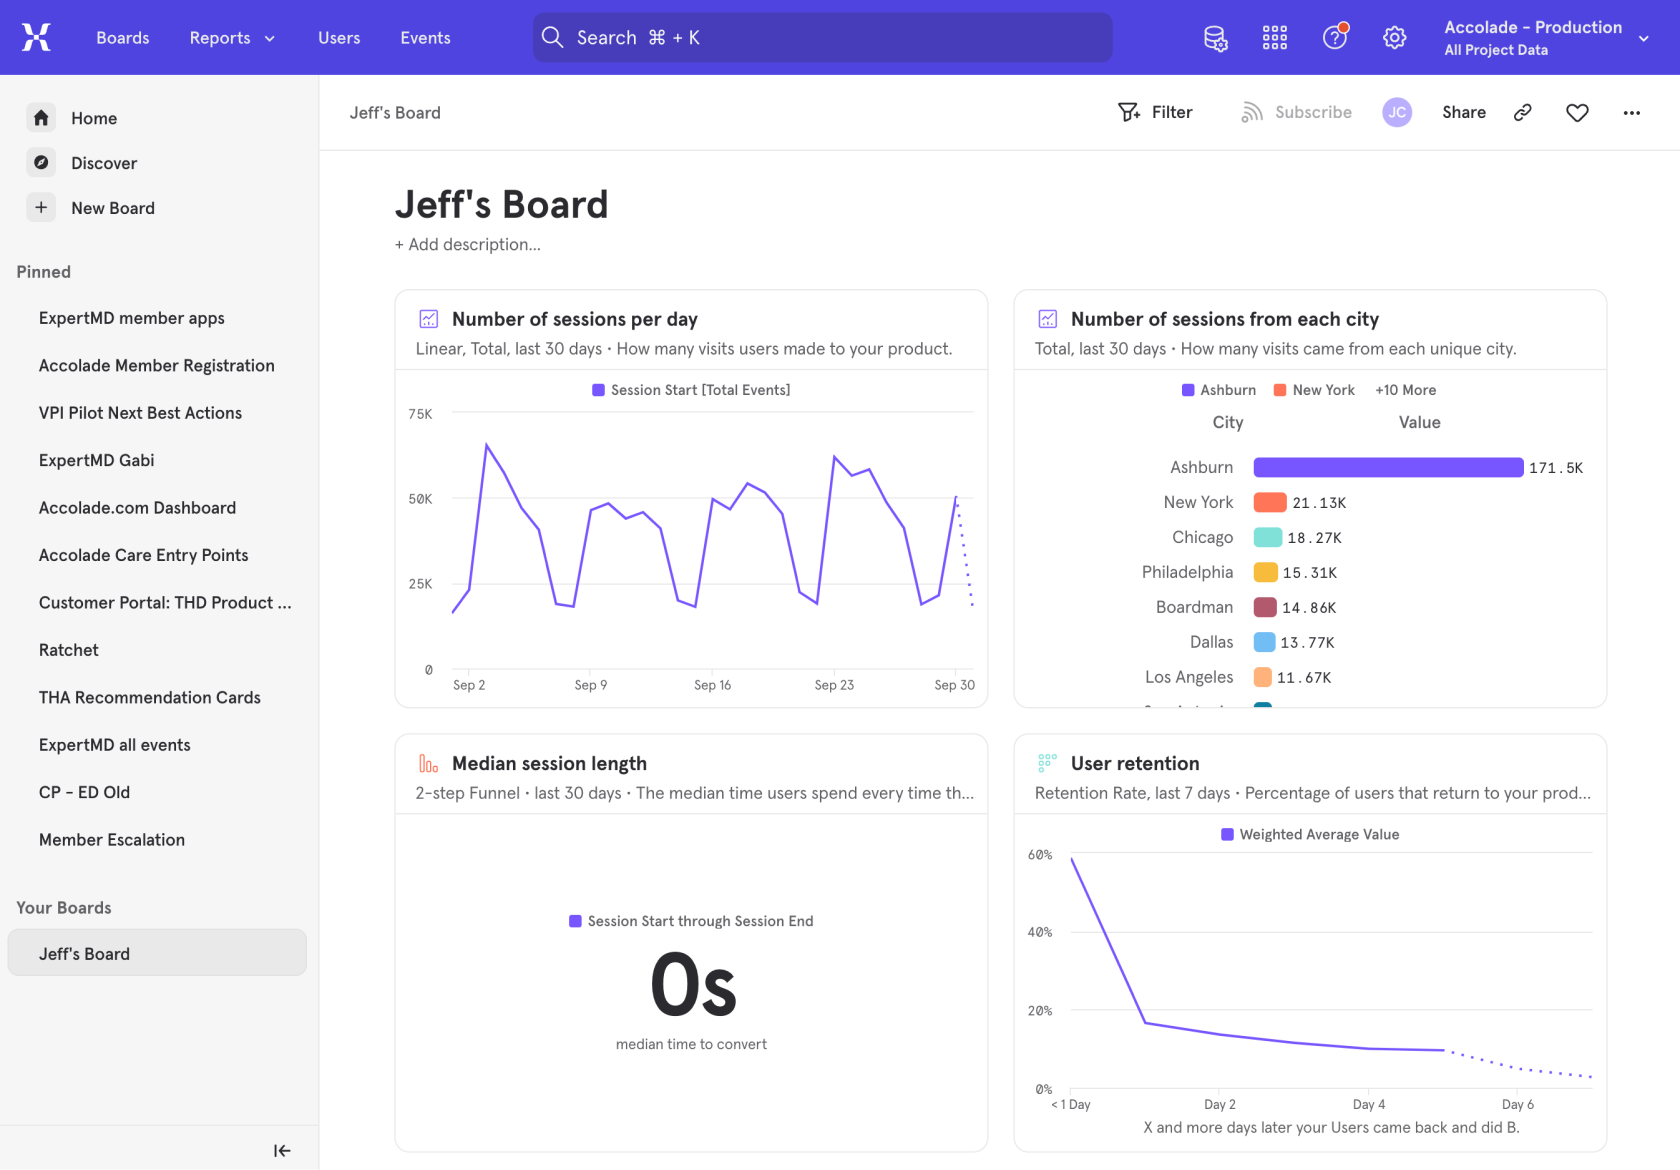Open the settings gear icon
This screenshot has width=1680, height=1170.
pos(1394,38)
